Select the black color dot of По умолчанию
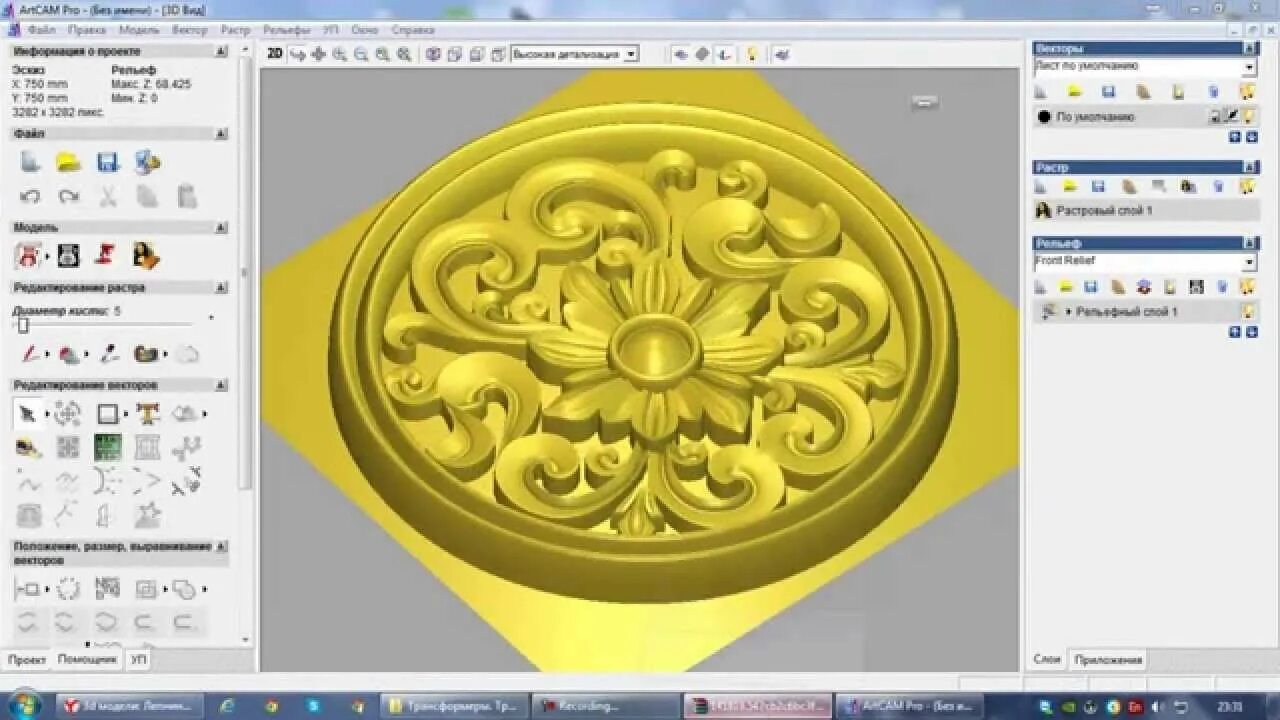Image resolution: width=1280 pixels, height=720 pixels. click(1044, 117)
